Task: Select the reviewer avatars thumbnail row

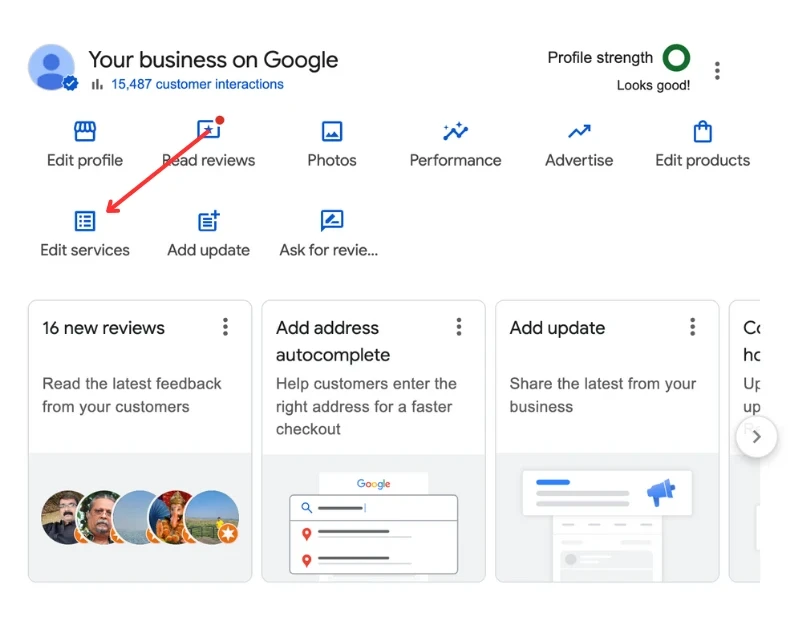Action: click(x=140, y=517)
